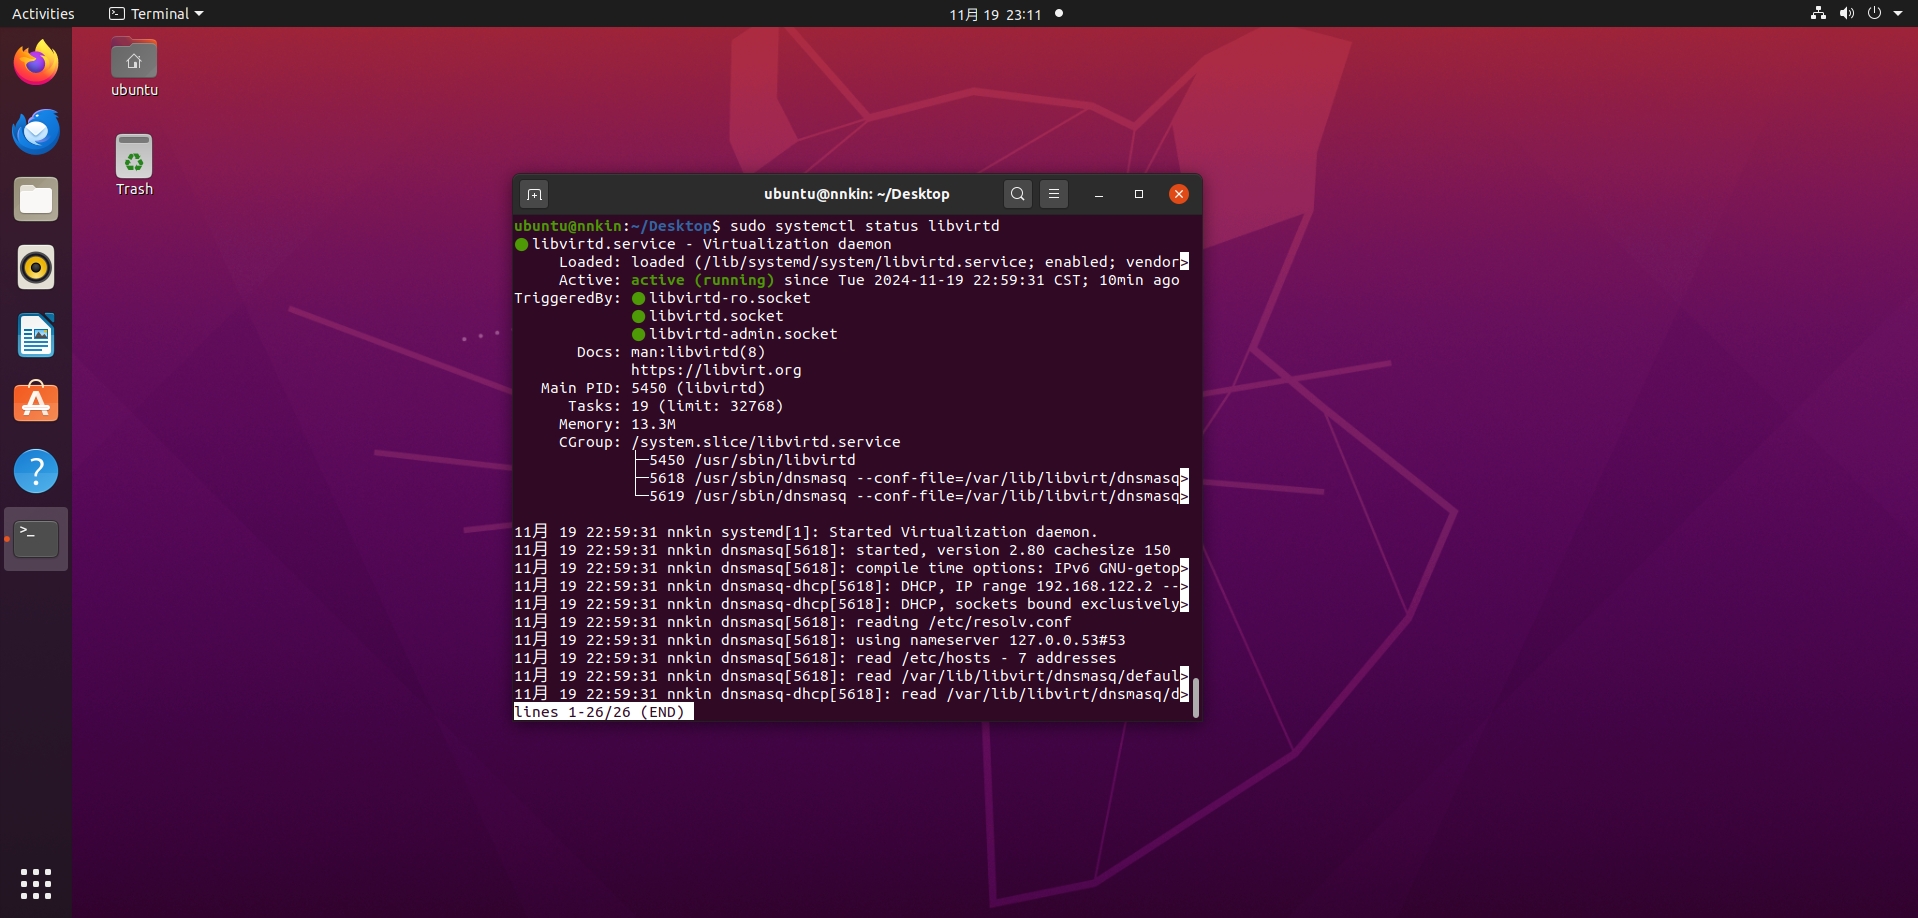1918x918 pixels.
Task: Open Ubuntu Software center
Action: 36,404
